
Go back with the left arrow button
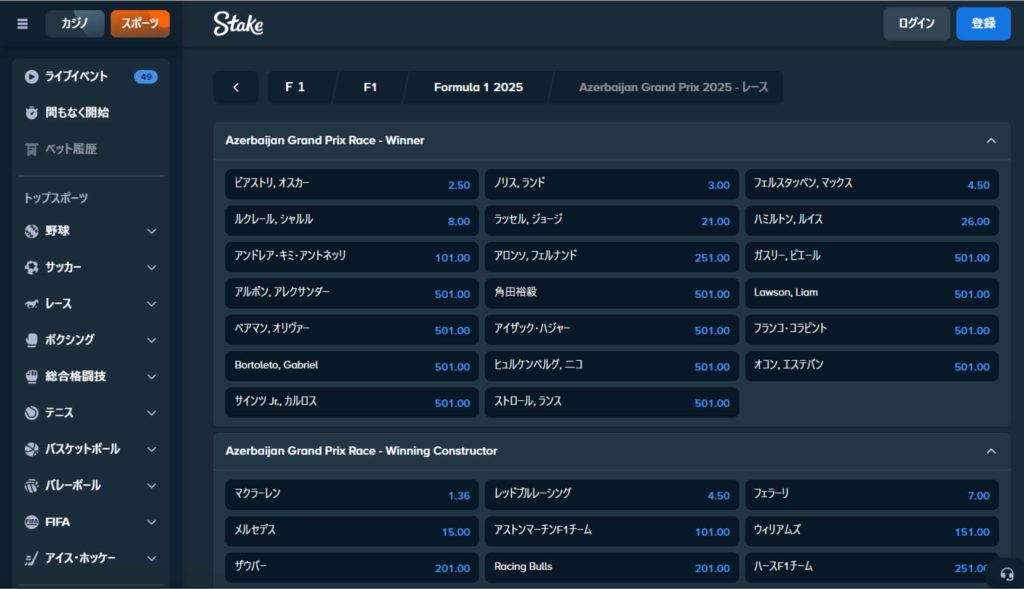tap(236, 88)
